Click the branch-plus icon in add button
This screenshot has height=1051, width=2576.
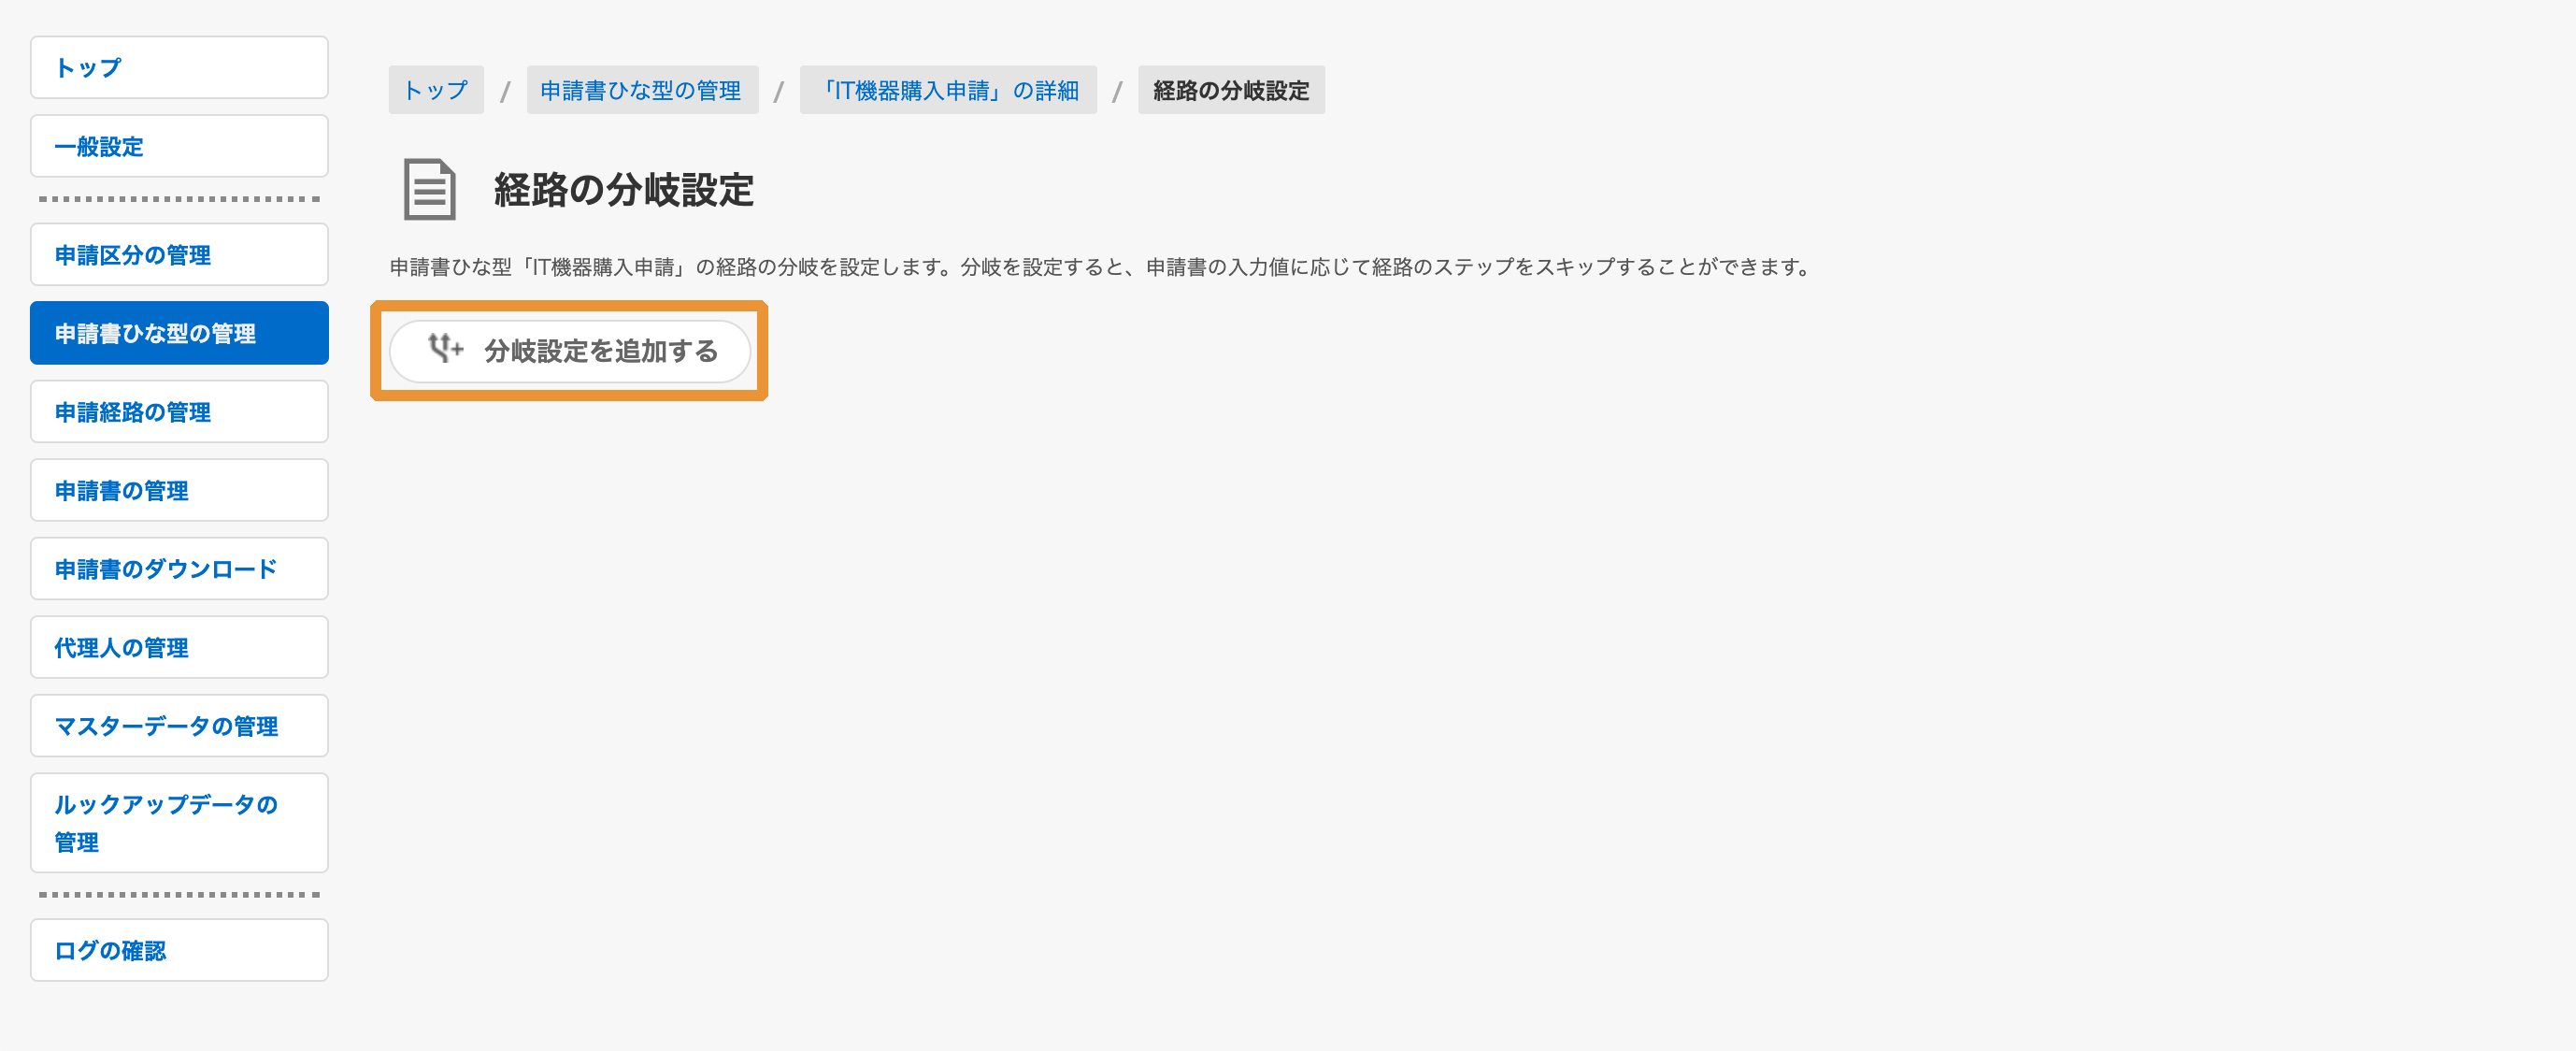click(445, 349)
